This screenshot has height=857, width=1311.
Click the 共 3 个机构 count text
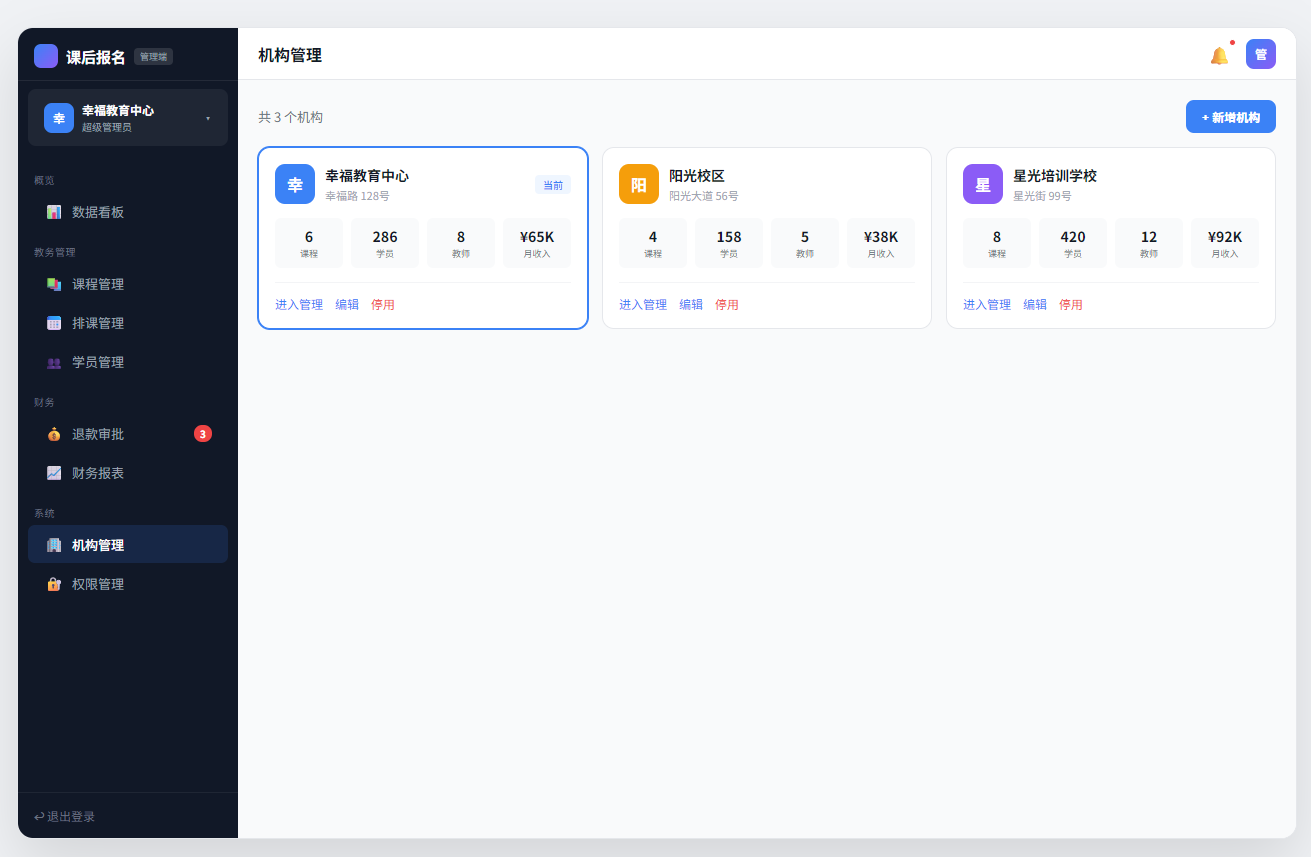pos(290,117)
